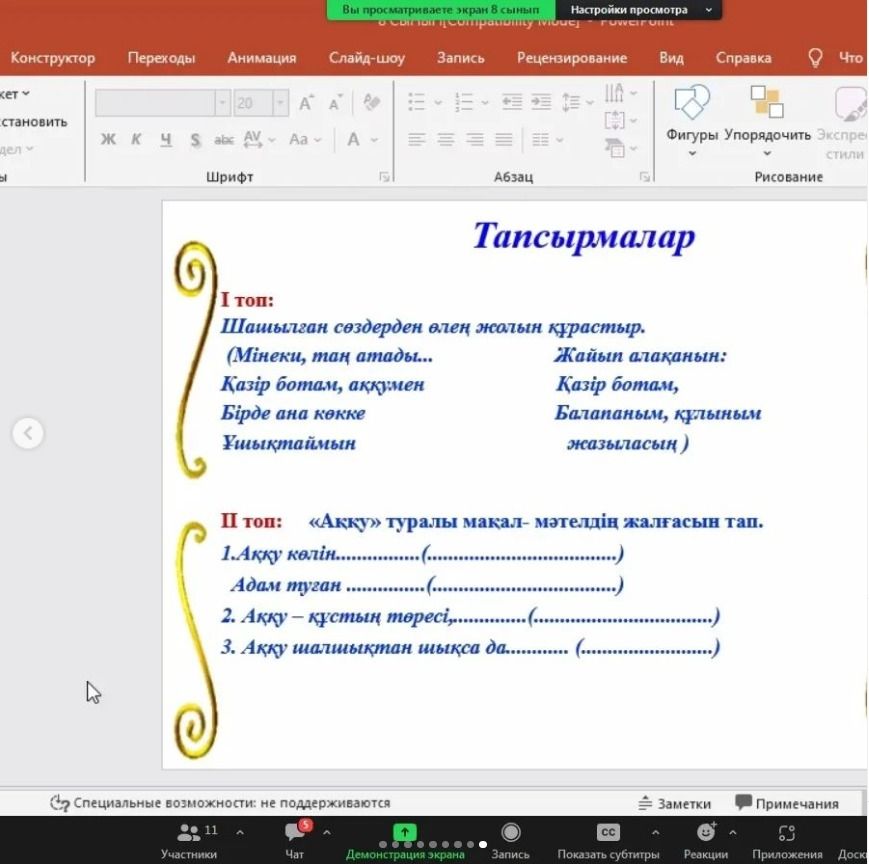869x864 pixels.
Task: Click the Заметки button in status bar
Action: (675, 803)
